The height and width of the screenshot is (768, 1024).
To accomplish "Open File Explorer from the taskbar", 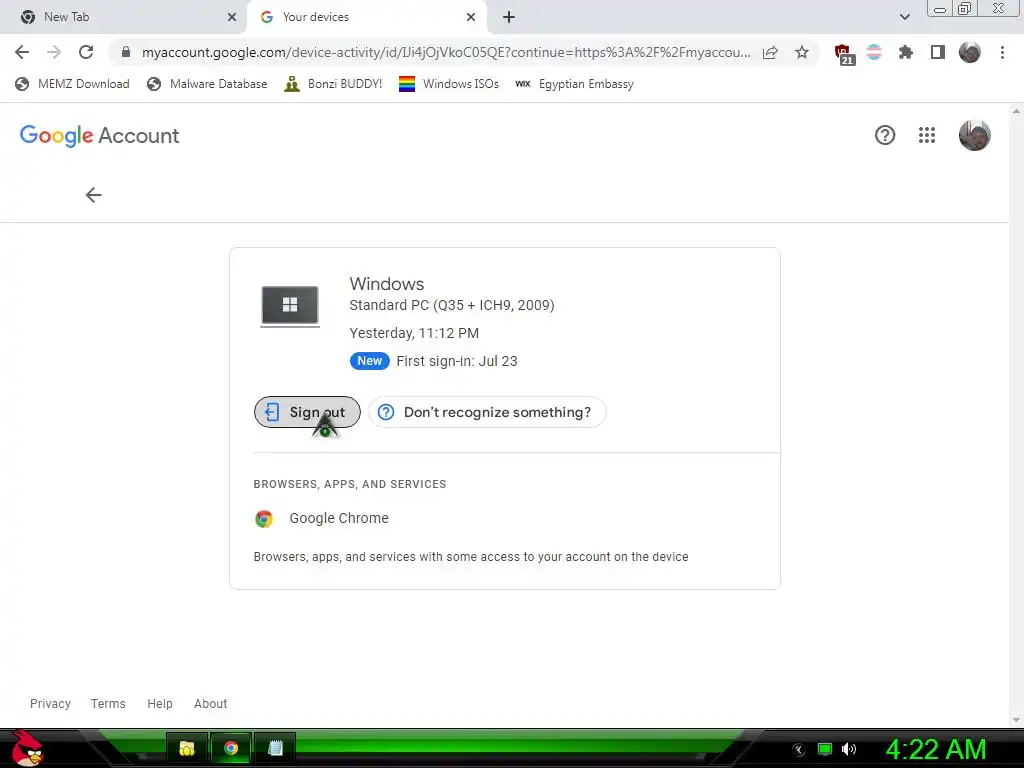I will (x=187, y=748).
